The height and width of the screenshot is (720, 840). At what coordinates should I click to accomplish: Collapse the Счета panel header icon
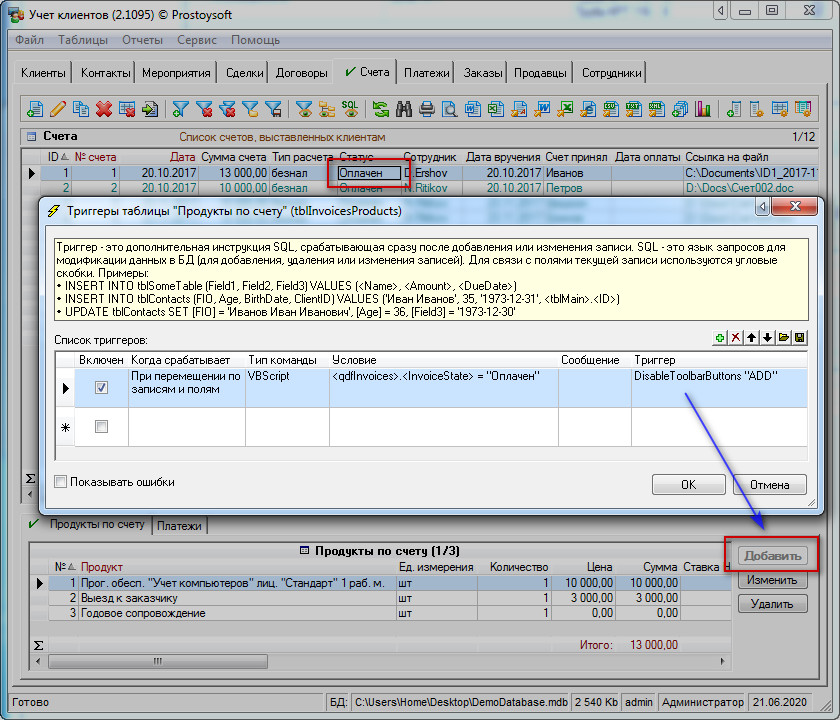tap(31, 136)
